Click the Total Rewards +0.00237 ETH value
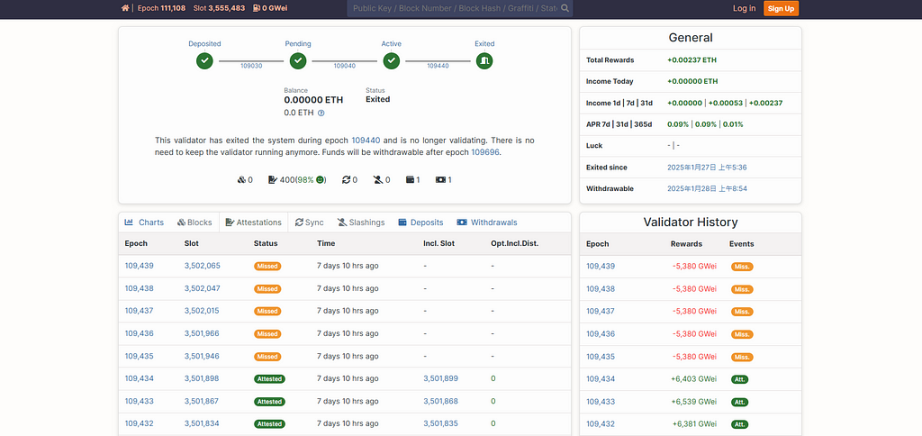 692,60
